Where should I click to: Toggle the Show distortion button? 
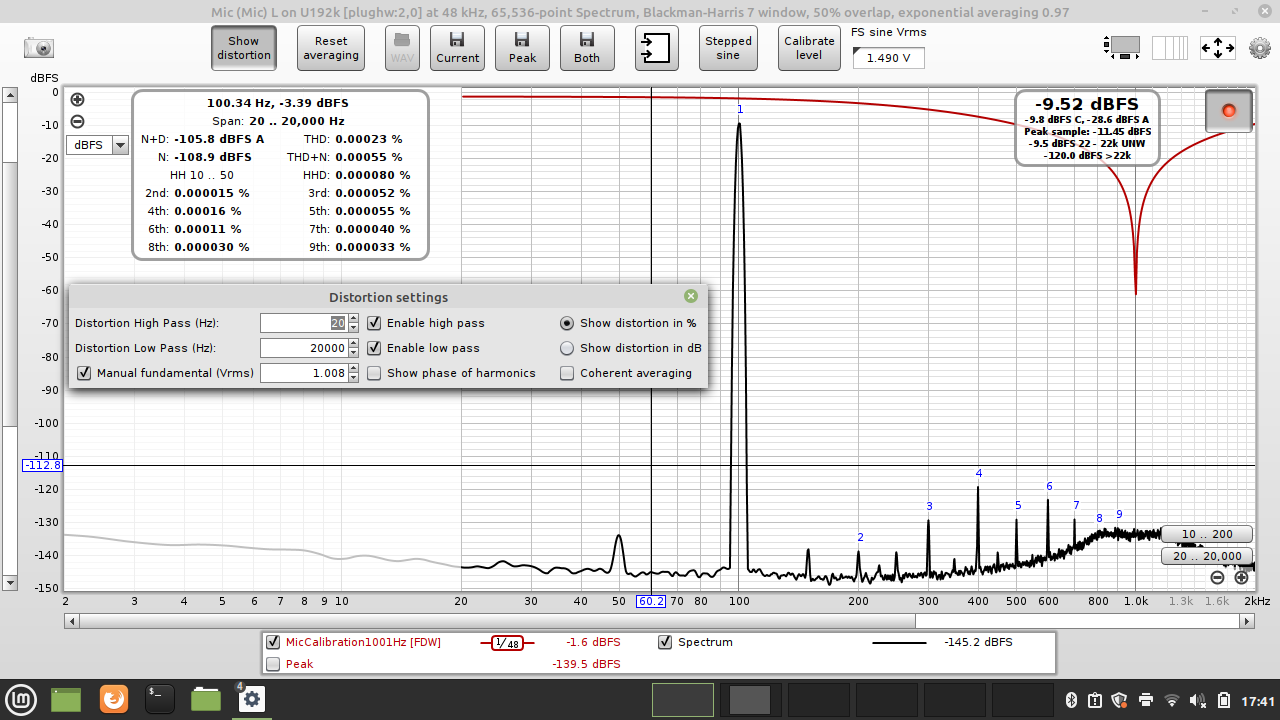(244, 48)
